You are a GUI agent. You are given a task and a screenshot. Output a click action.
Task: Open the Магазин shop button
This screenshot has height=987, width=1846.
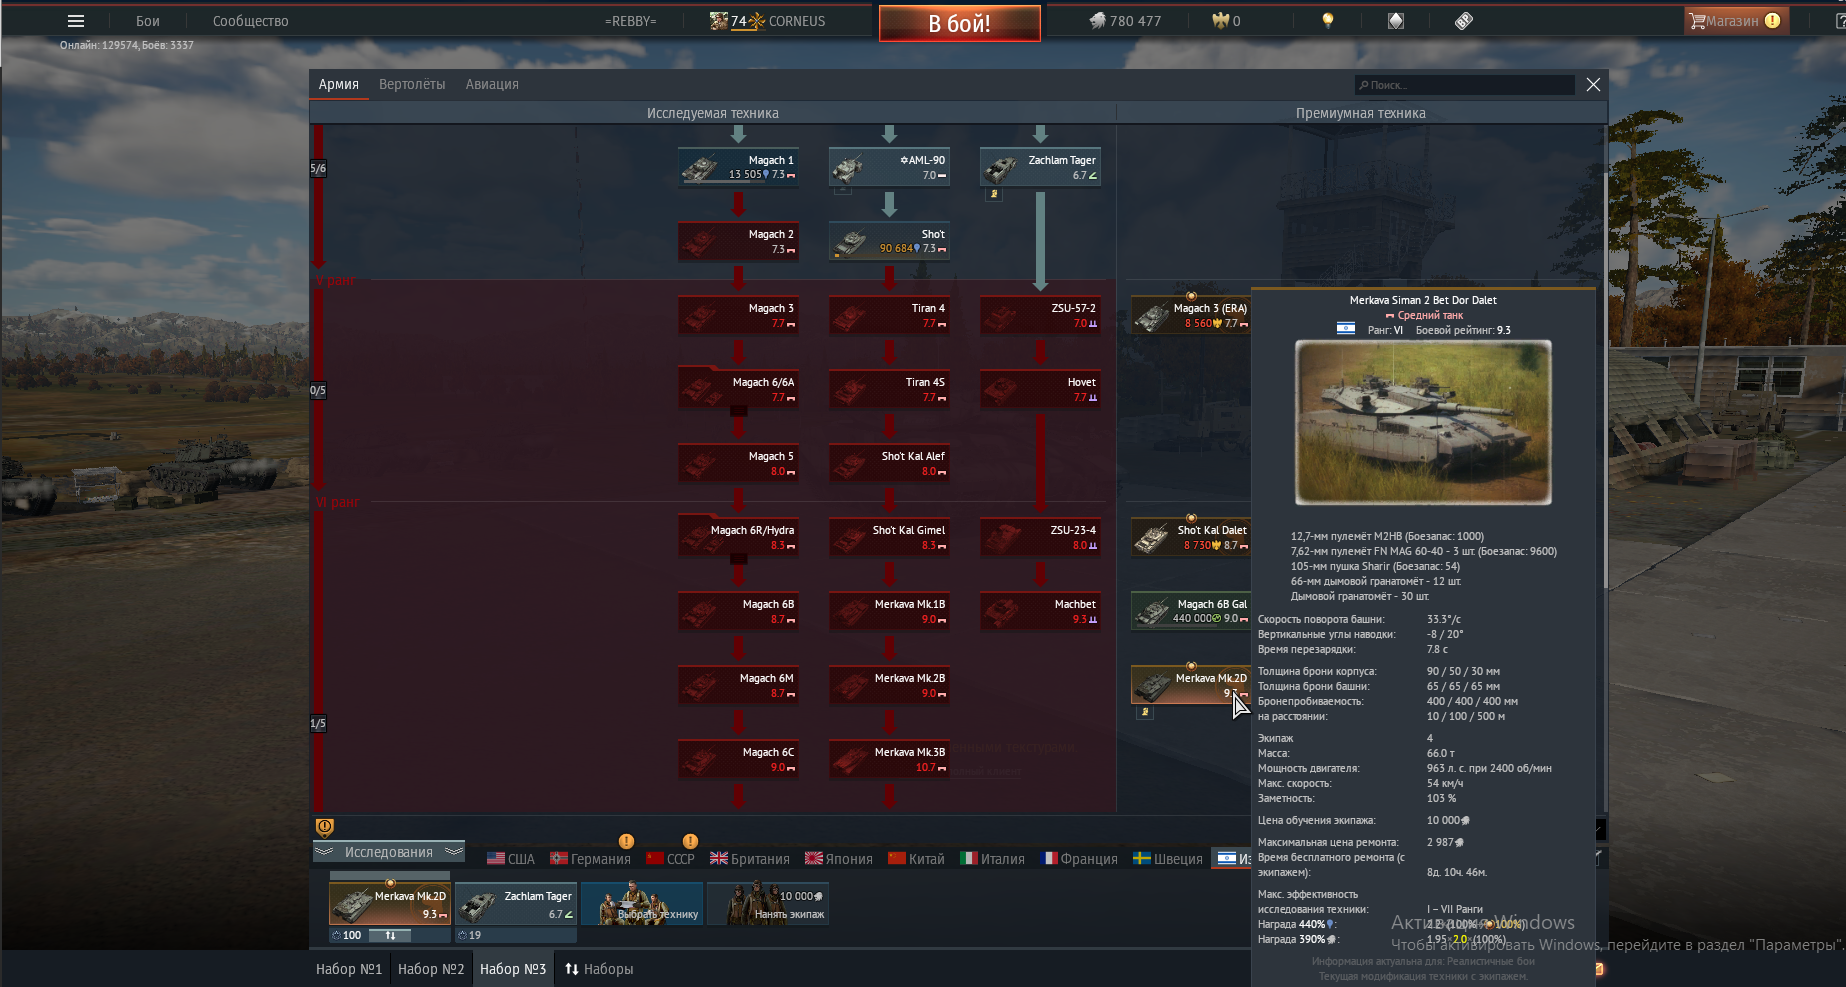tap(1736, 21)
